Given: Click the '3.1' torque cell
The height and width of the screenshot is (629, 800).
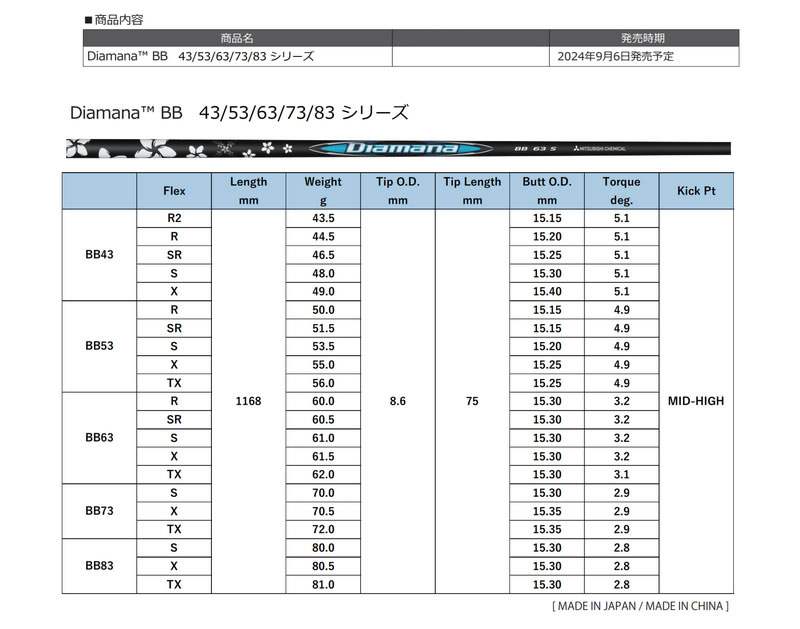Looking at the screenshot, I should point(621,474).
